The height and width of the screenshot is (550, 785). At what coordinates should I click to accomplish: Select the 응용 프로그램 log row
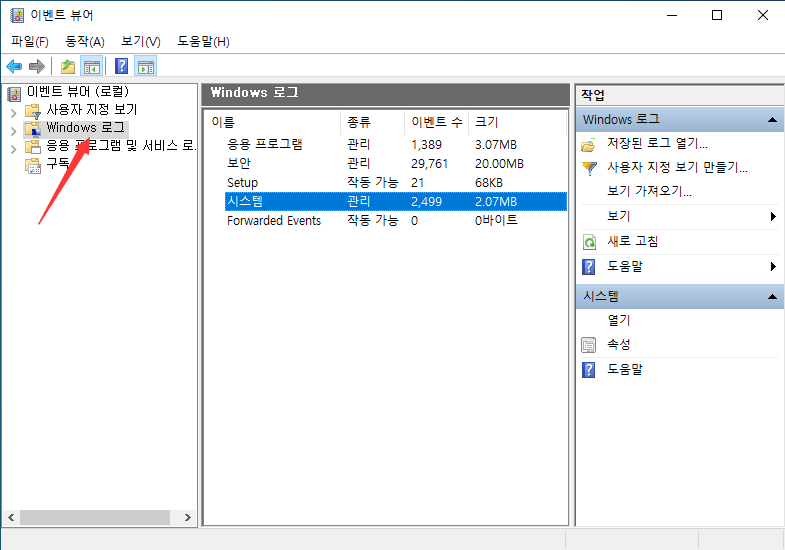[396, 145]
